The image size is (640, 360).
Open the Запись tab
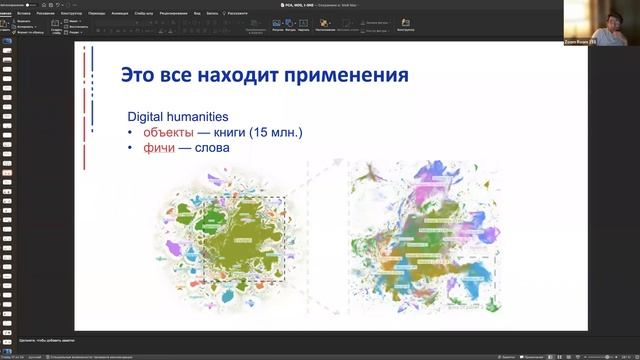click(212, 13)
